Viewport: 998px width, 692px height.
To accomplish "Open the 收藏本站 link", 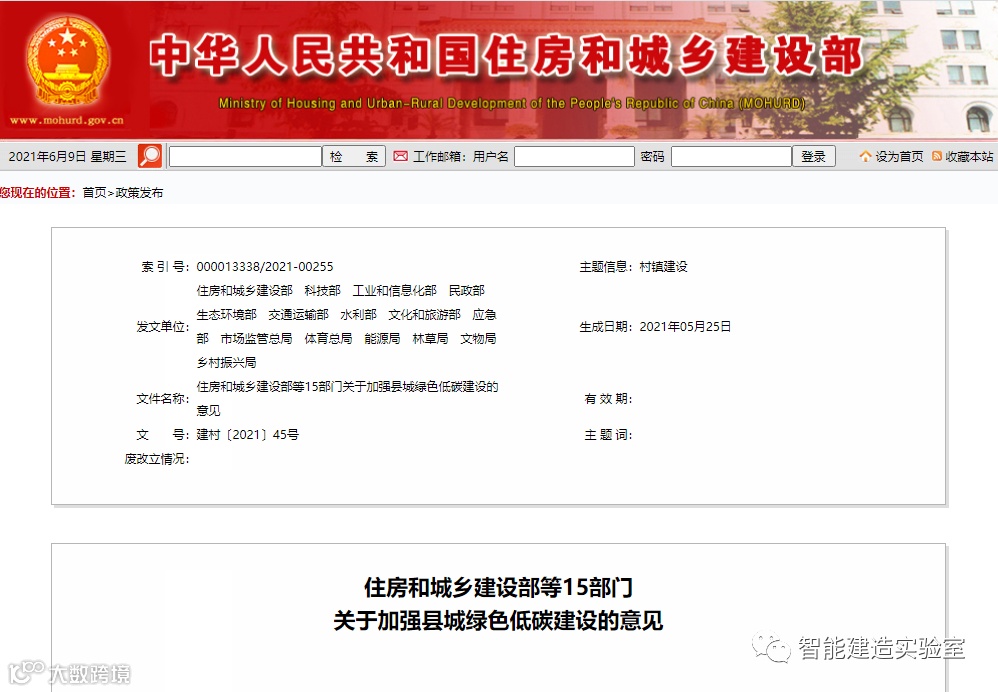I will [x=969, y=157].
